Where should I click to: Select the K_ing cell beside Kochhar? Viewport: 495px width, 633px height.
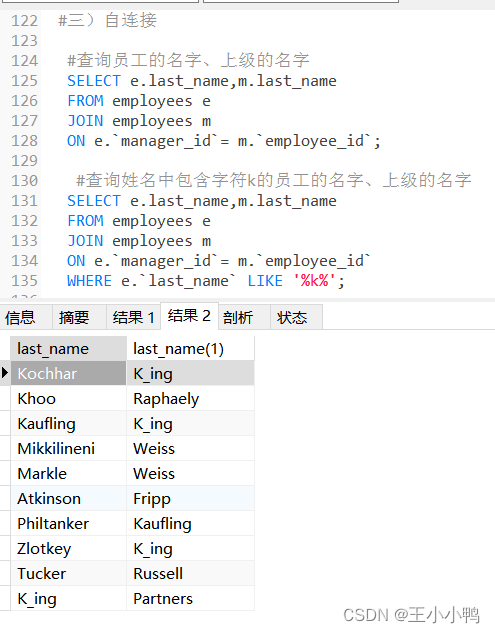pos(191,373)
